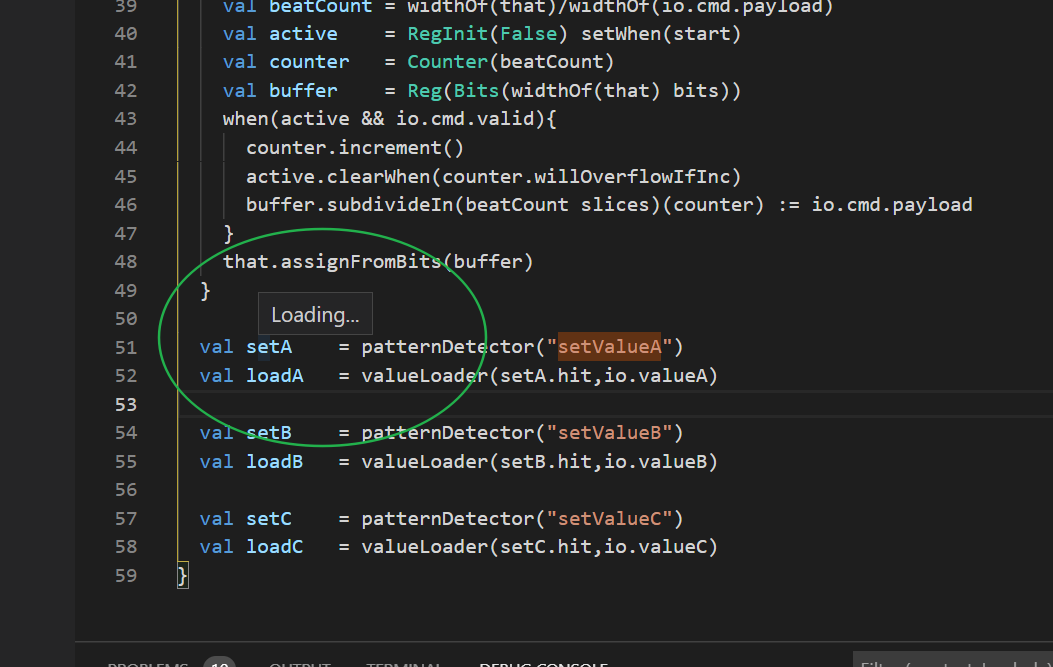Click the problems count badge showing 10
The height and width of the screenshot is (667, 1053).
pos(219,663)
